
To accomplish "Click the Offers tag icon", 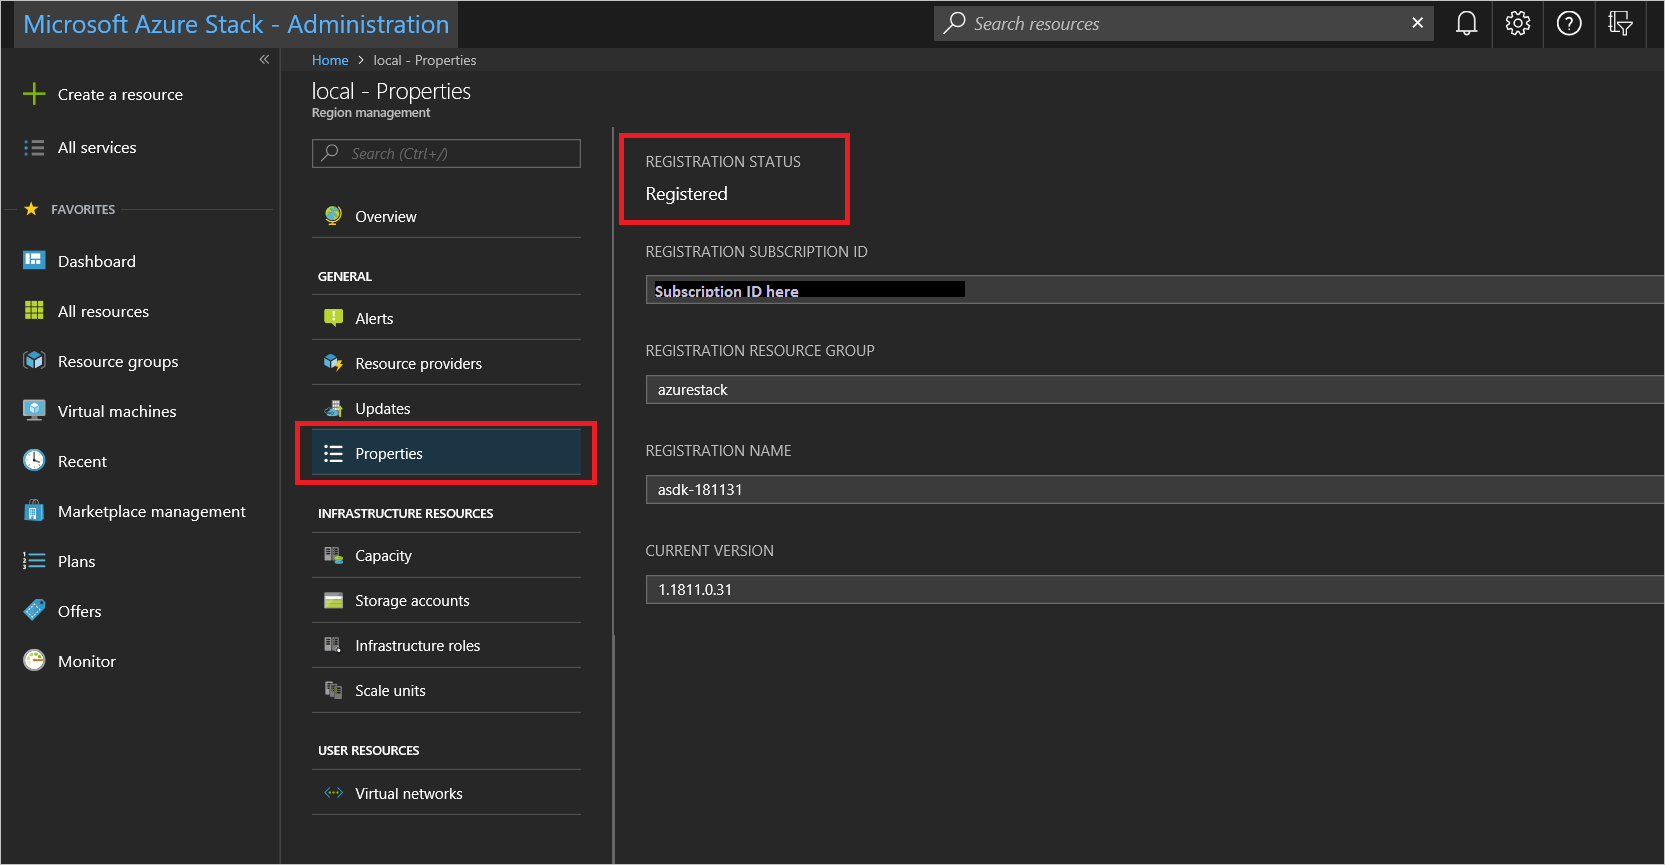I will [34, 610].
